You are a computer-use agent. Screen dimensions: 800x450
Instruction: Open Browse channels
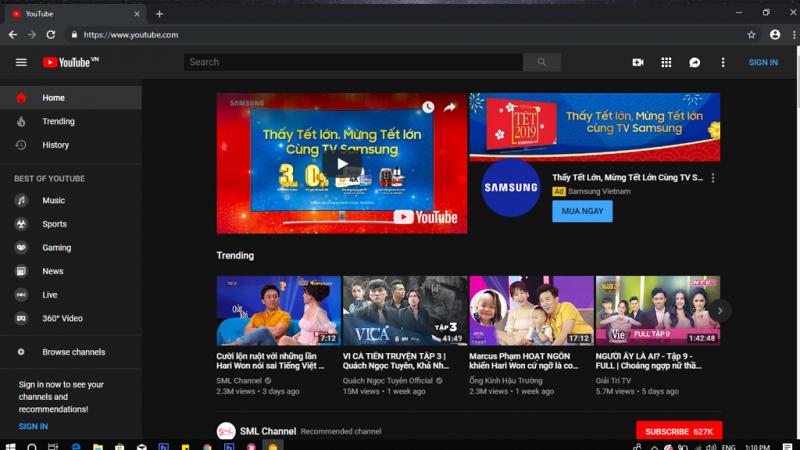(71, 352)
